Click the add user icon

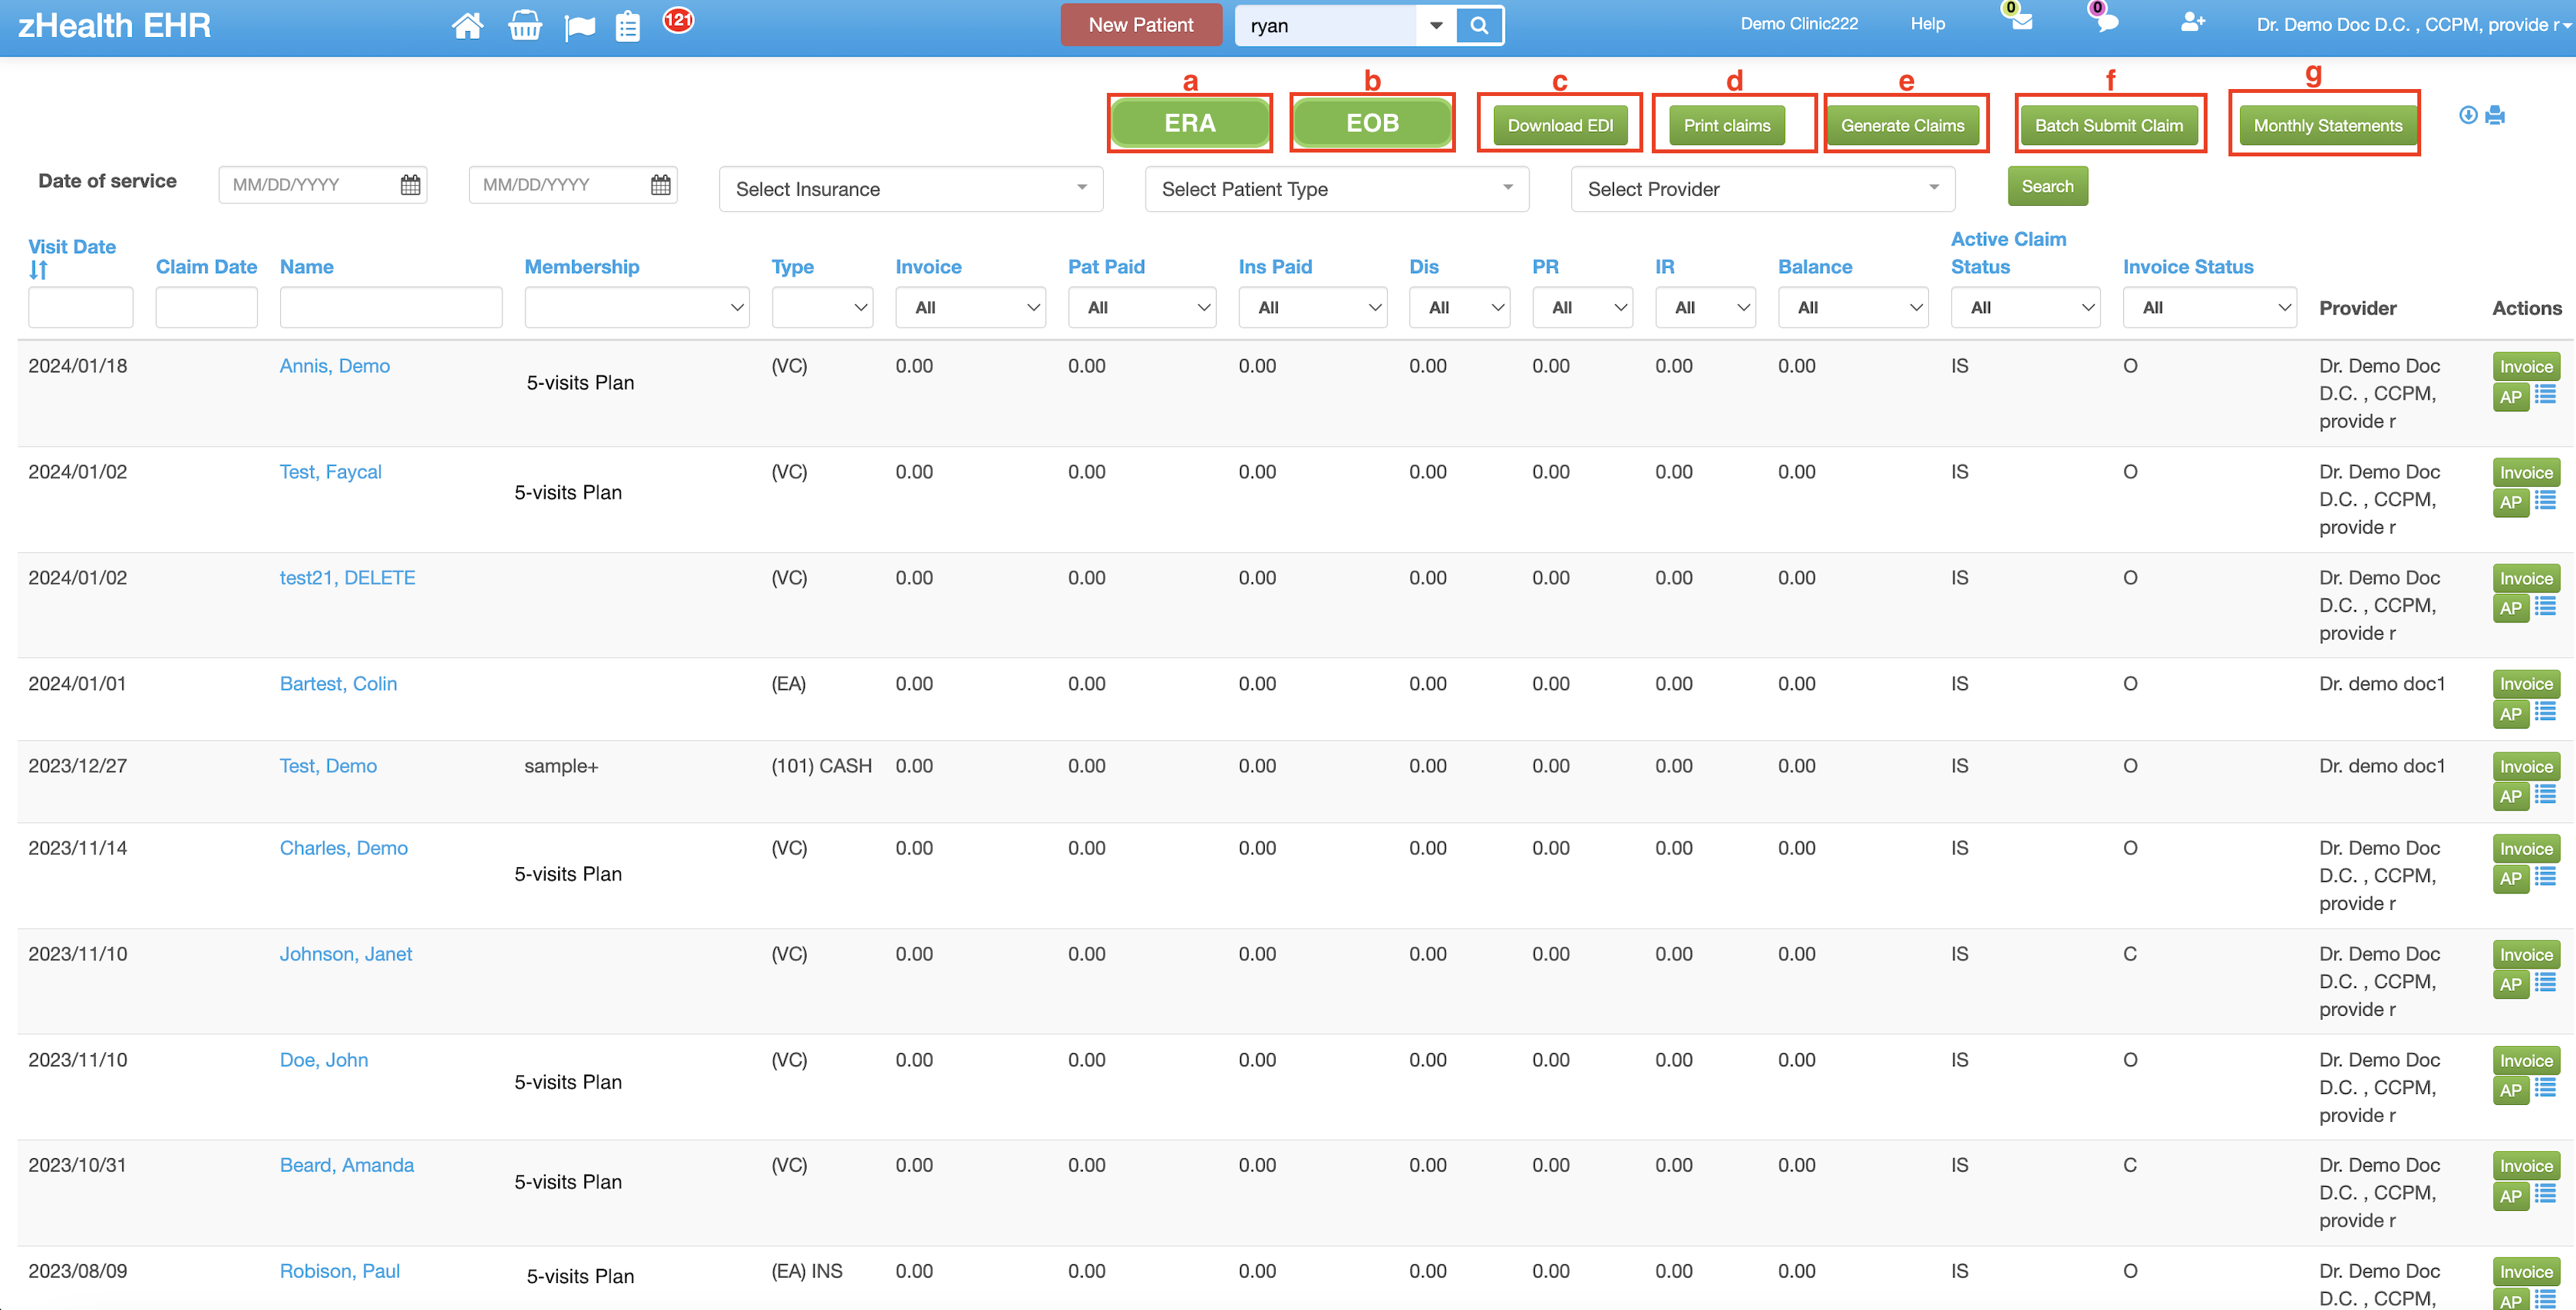click(2193, 22)
